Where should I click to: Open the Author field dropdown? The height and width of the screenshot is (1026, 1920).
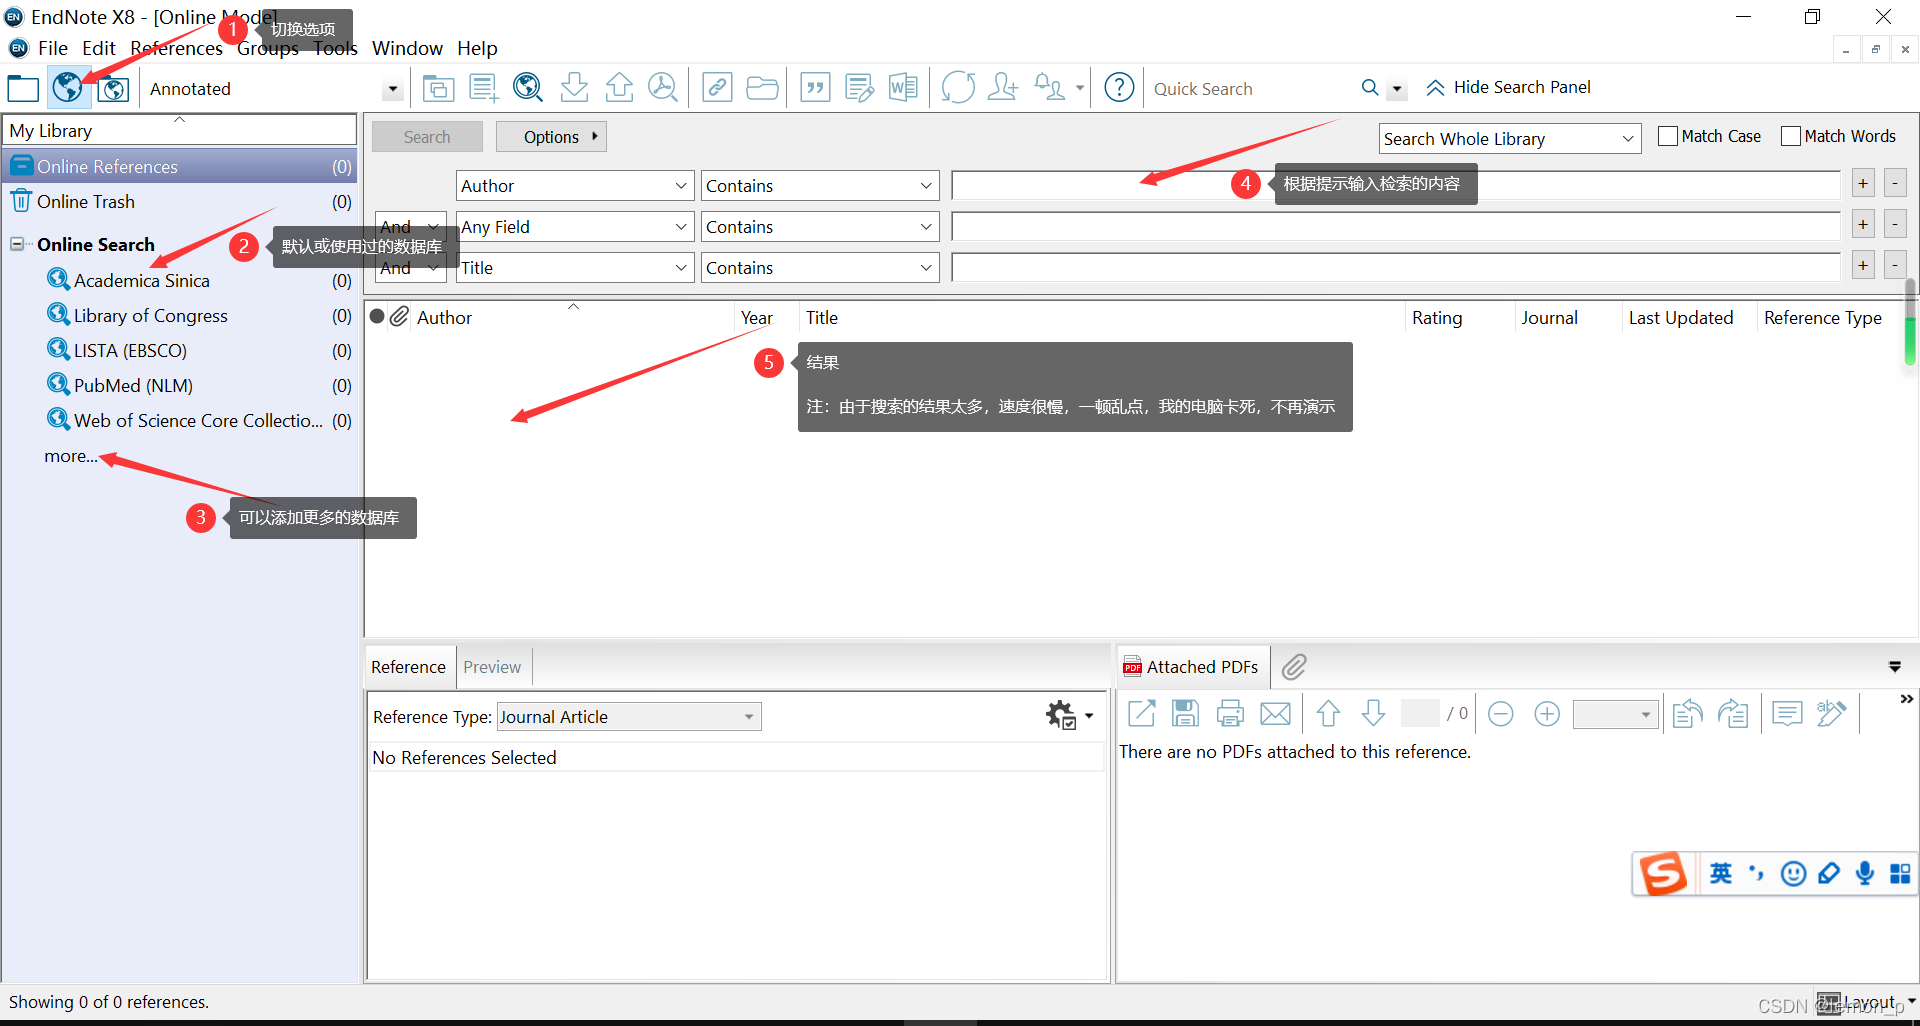pyautogui.click(x=574, y=186)
